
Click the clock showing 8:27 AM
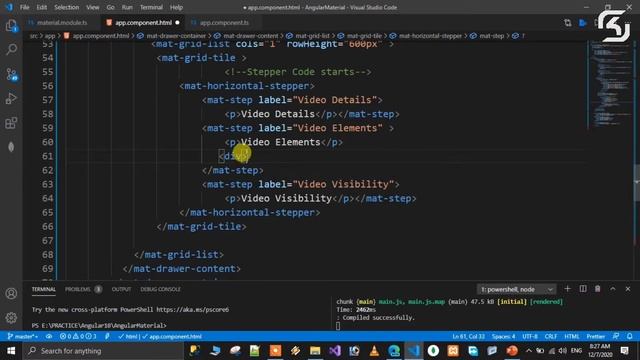tap(600, 351)
